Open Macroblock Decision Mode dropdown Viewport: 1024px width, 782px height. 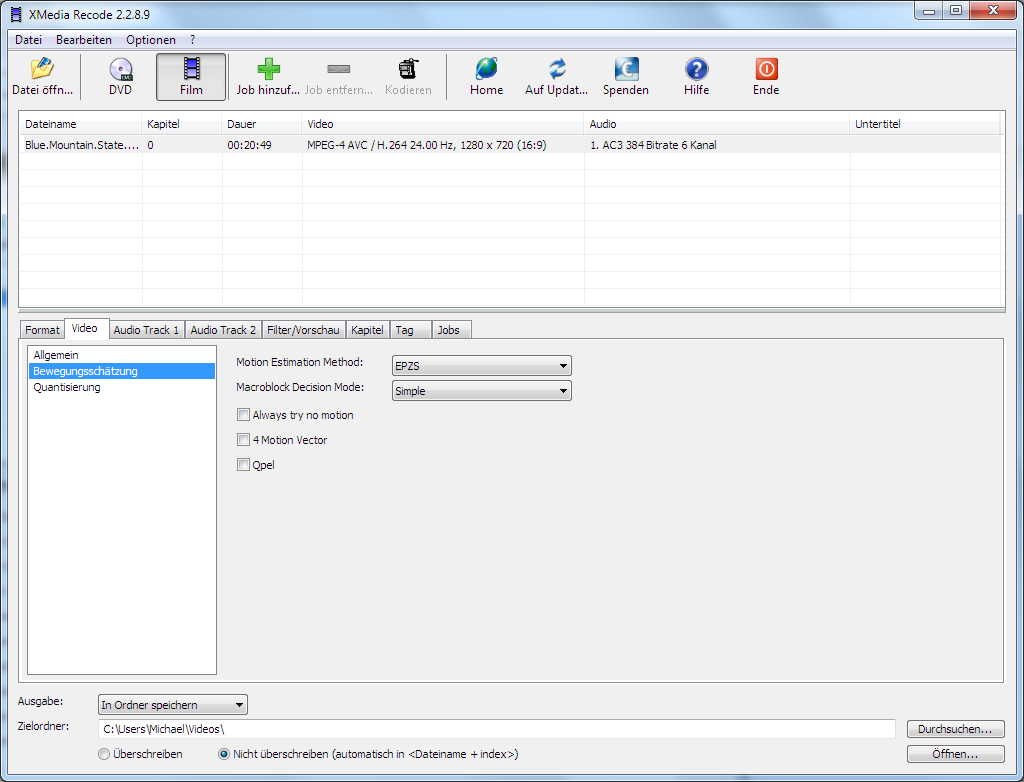(481, 391)
